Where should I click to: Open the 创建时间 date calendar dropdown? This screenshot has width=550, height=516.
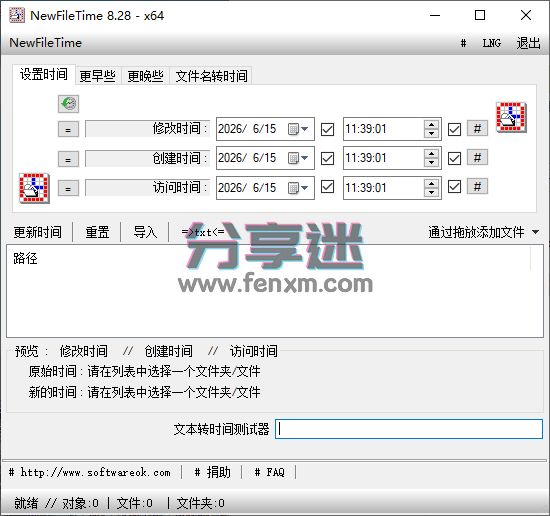(298, 158)
